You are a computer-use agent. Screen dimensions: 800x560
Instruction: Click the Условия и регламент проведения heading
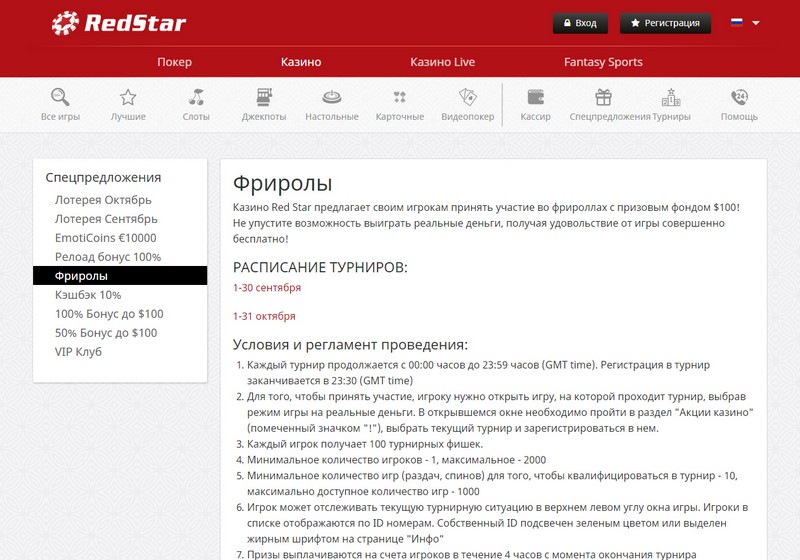click(x=350, y=345)
